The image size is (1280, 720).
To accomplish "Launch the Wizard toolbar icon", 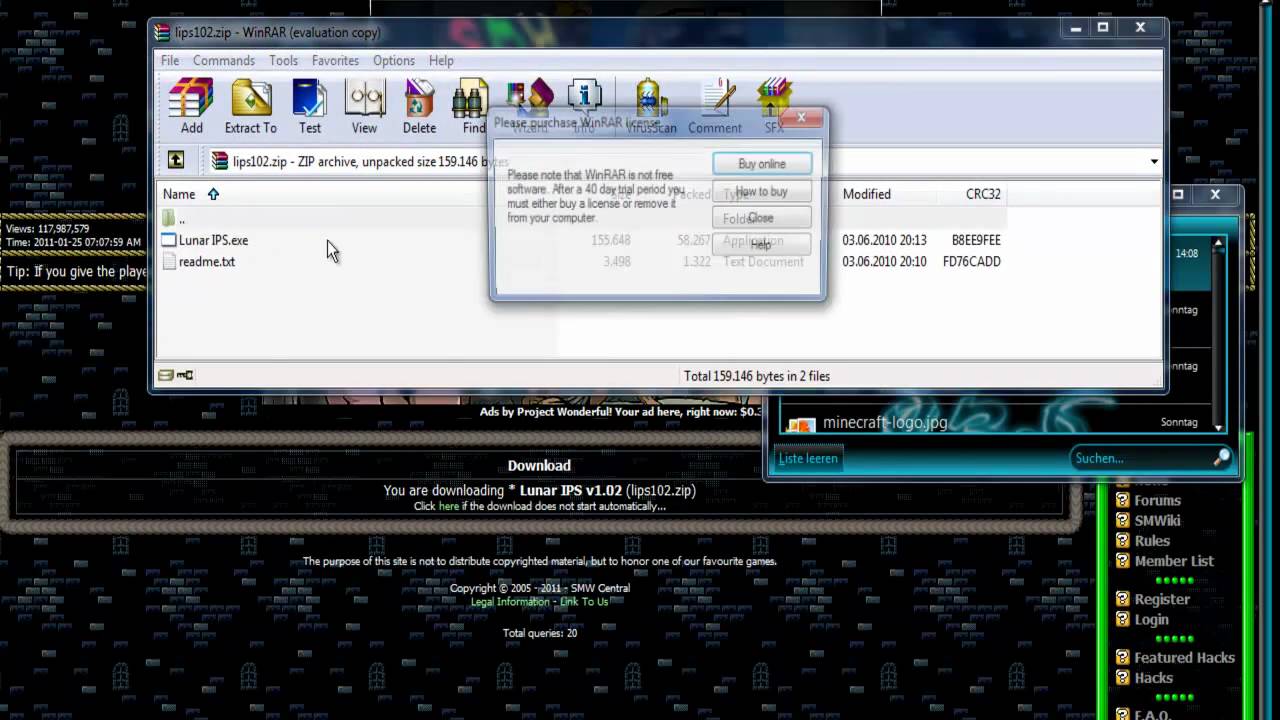I will [530, 107].
